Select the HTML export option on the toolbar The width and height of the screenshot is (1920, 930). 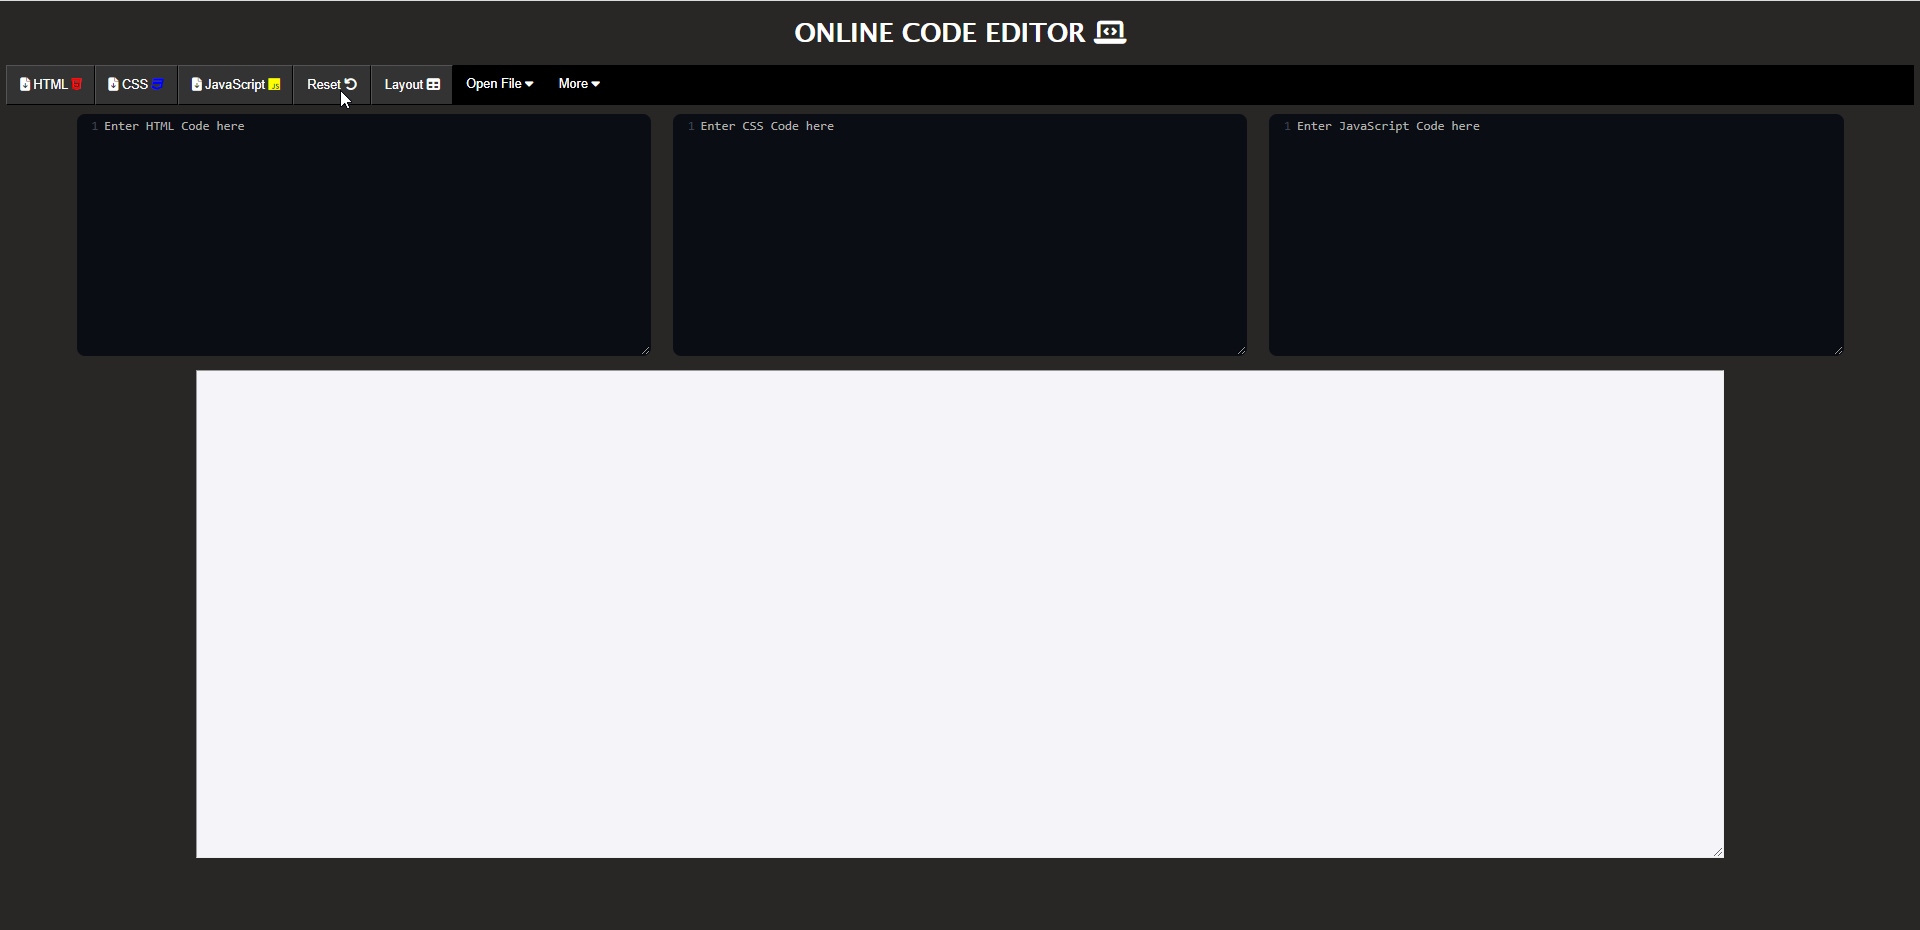[49, 84]
